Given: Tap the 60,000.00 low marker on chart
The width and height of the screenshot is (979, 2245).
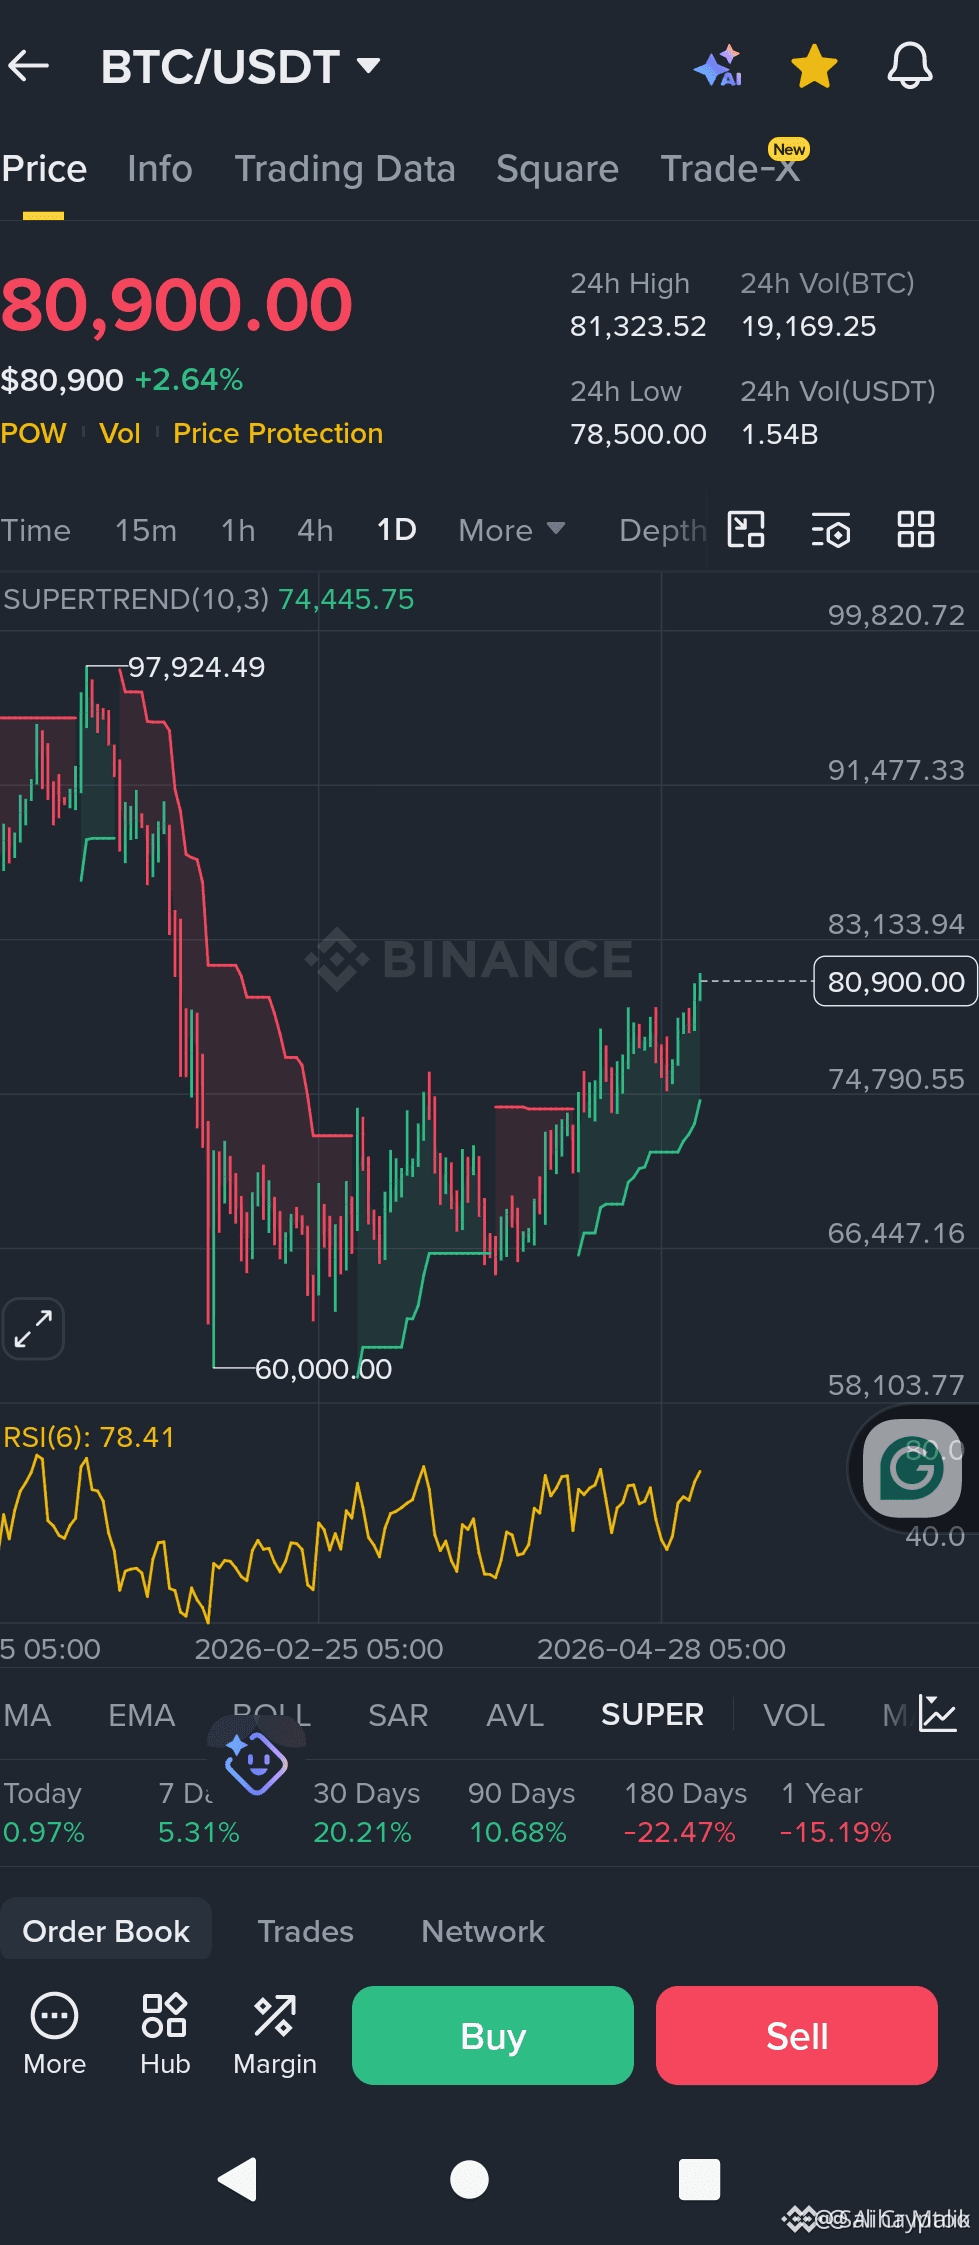Looking at the screenshot, I should (323, 1369).
